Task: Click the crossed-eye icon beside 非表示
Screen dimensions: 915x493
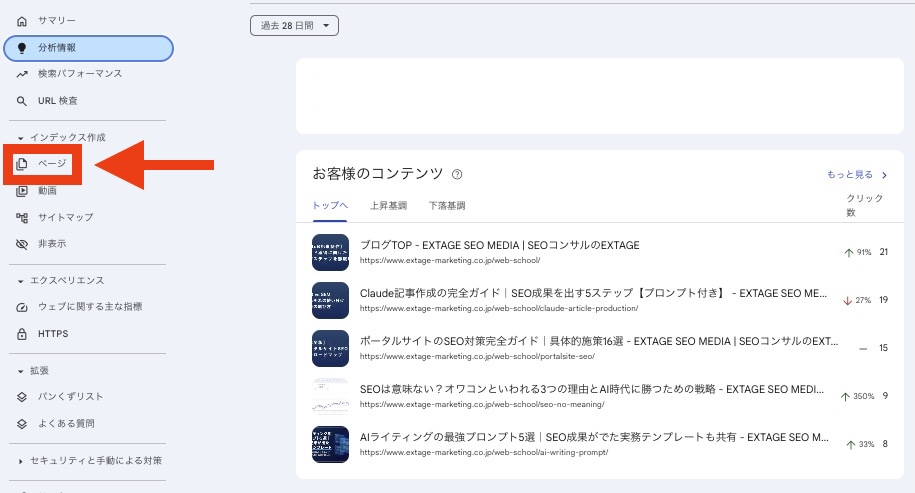Action: coord(22,244)
